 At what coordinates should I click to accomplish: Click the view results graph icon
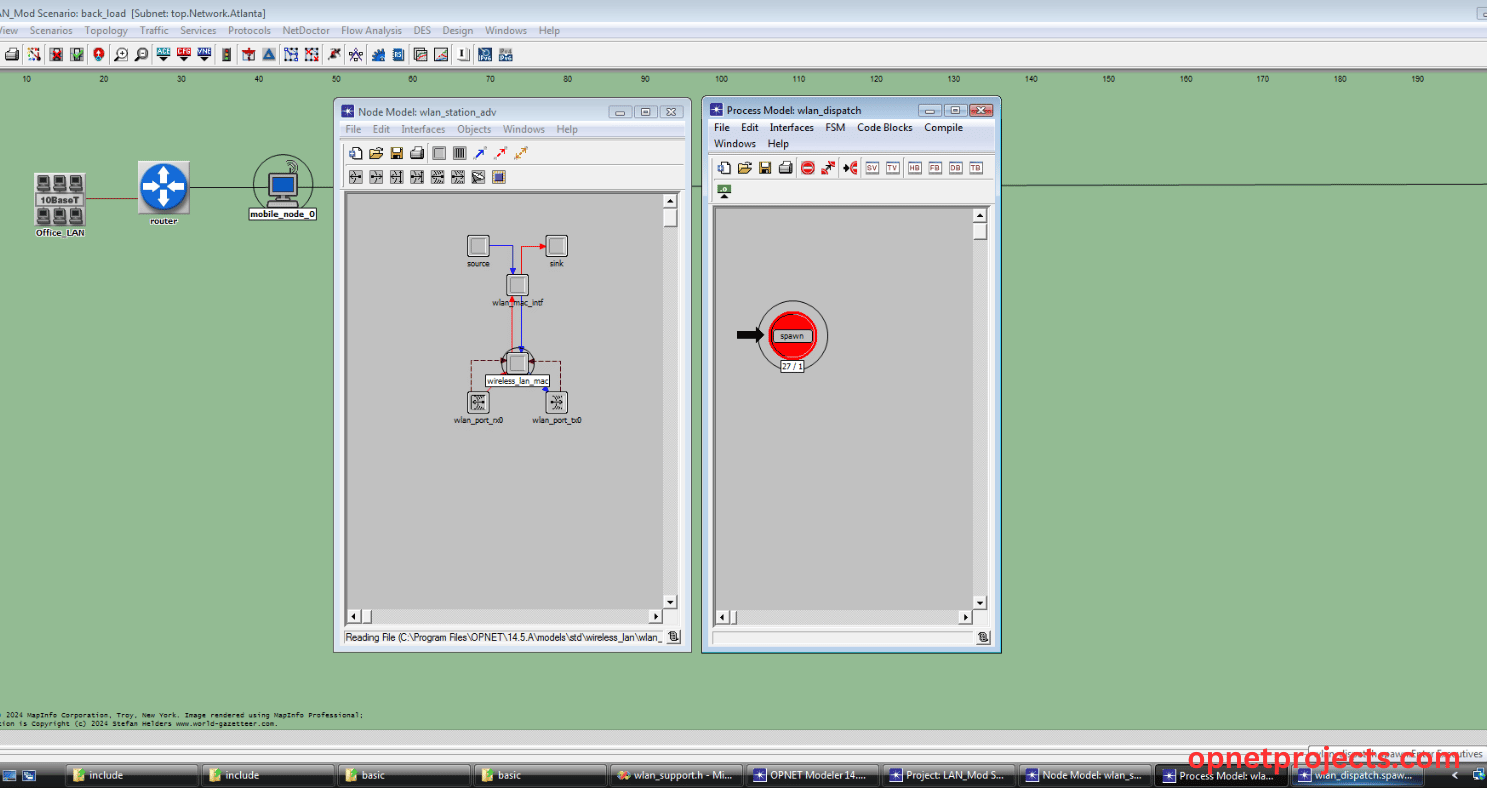(440, 54)
